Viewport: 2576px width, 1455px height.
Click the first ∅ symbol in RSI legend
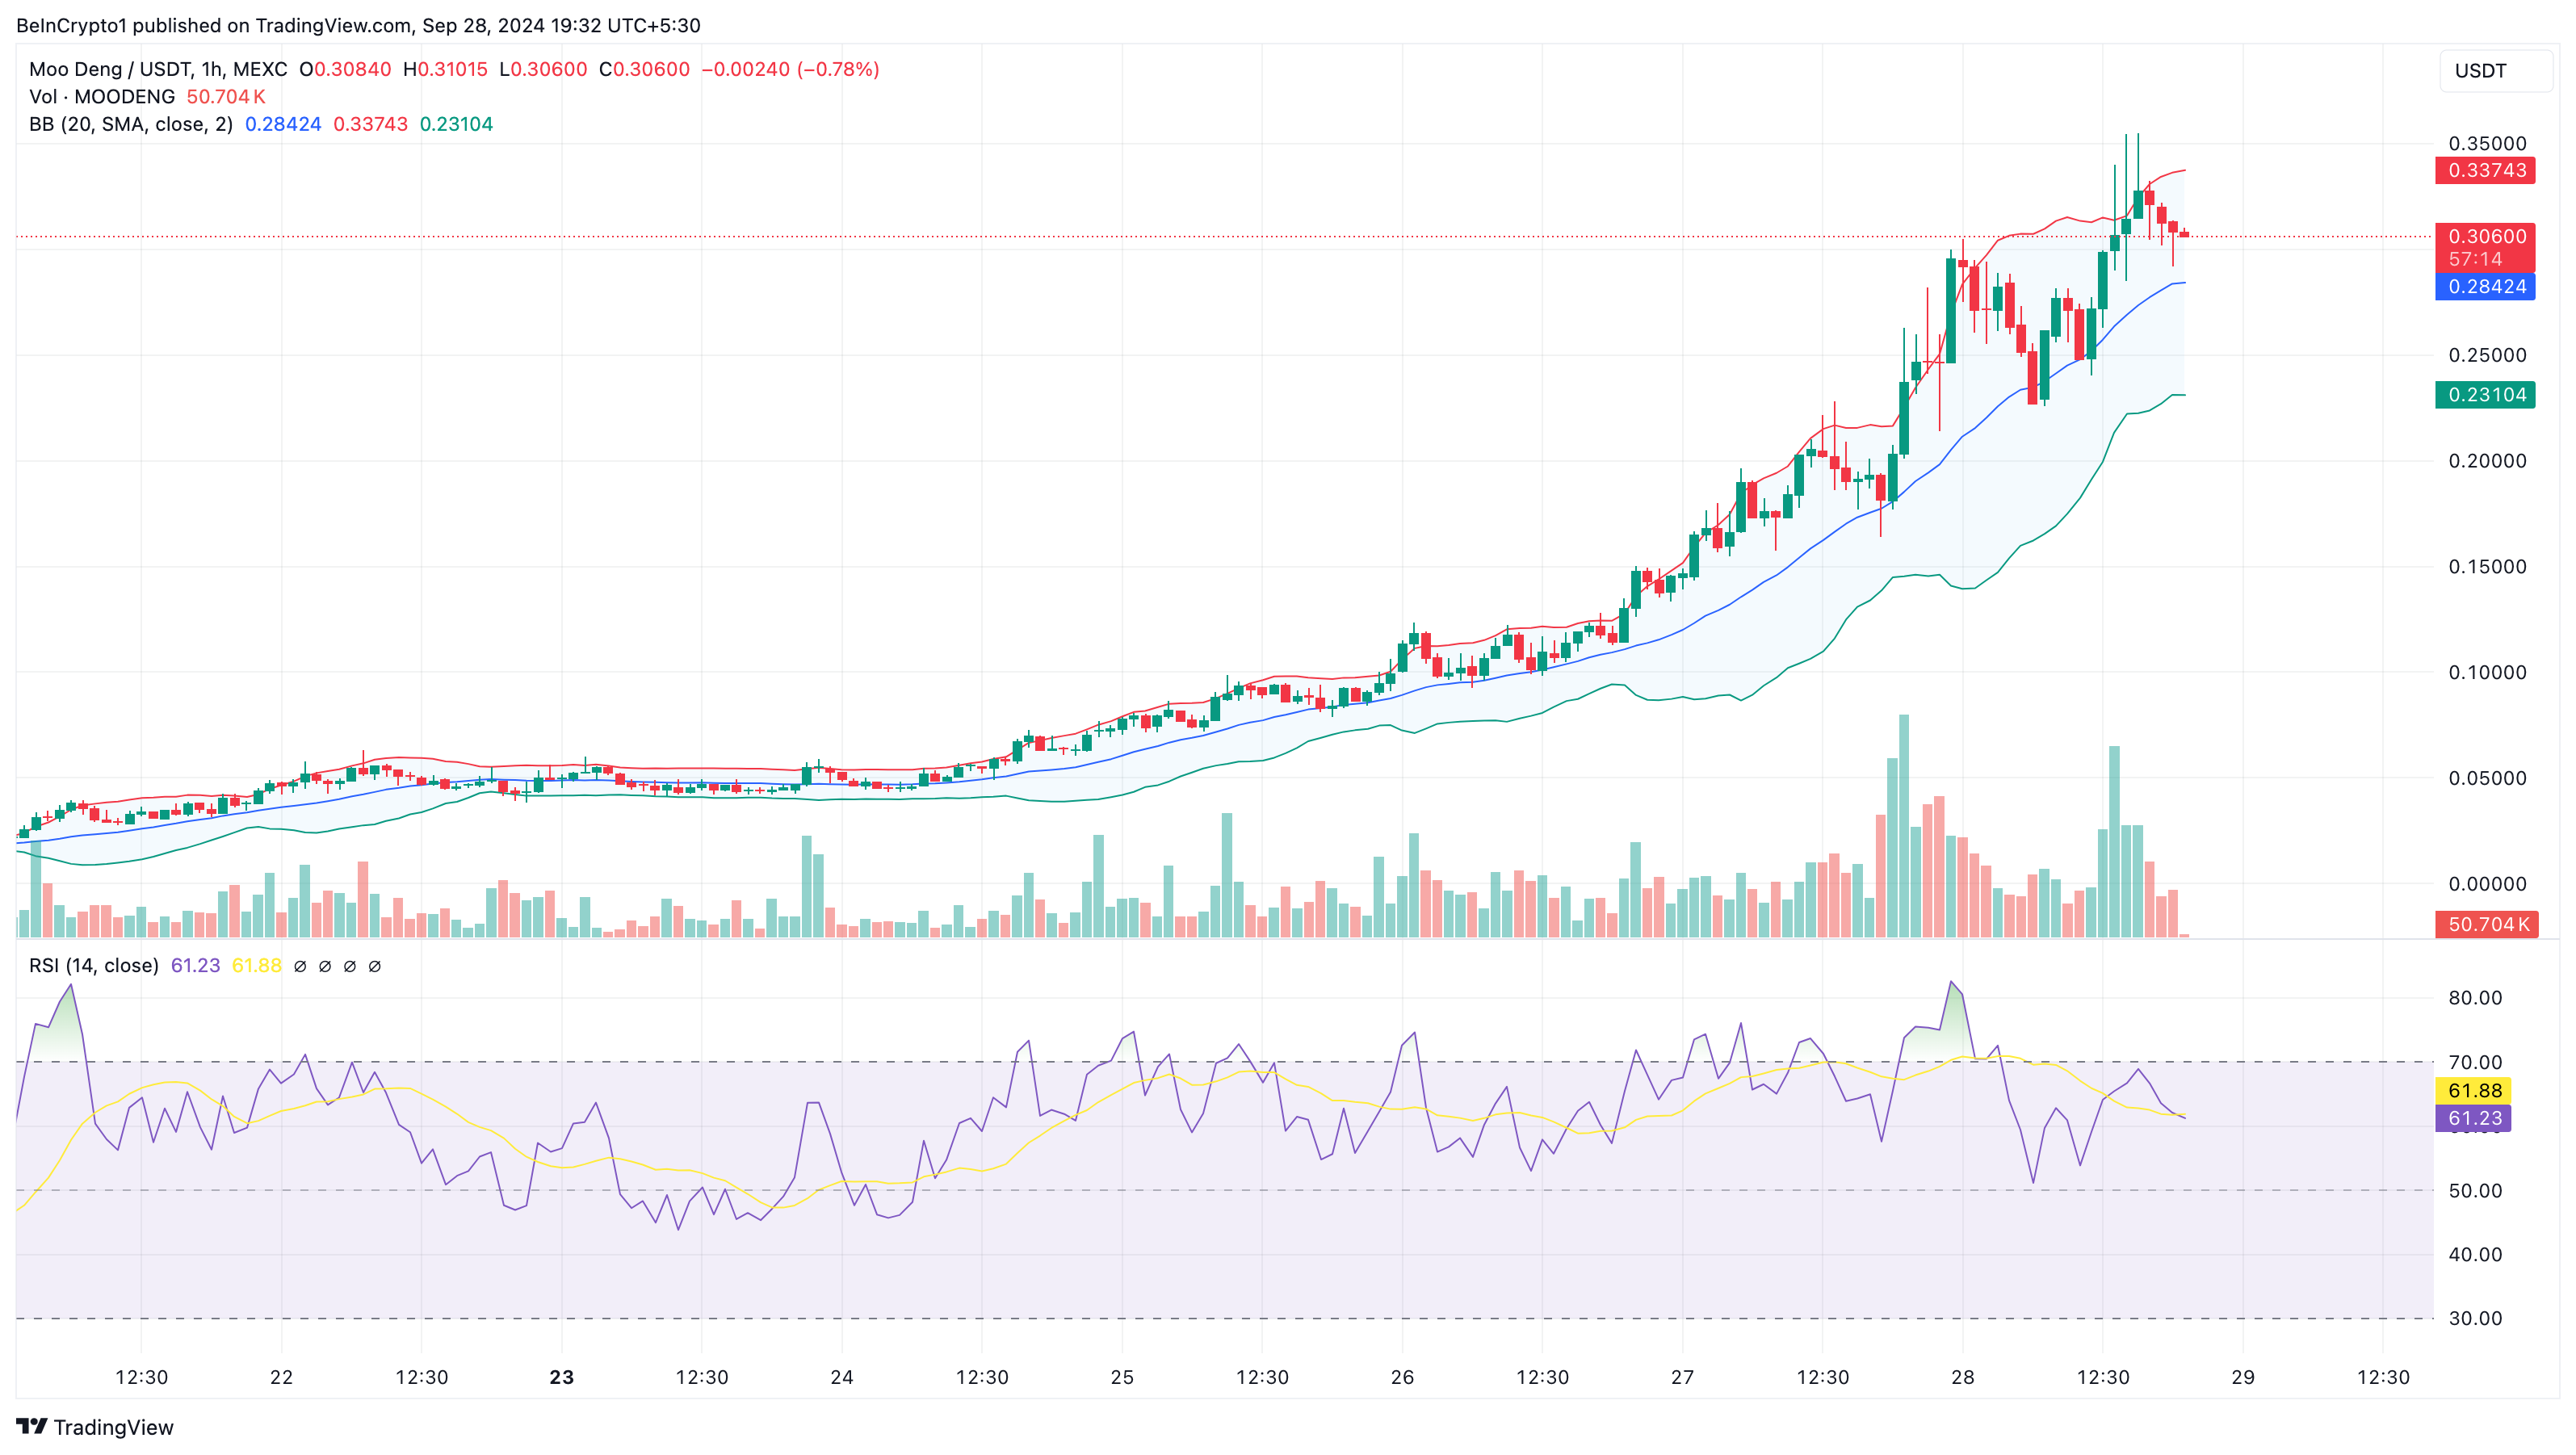pos(300,966)
